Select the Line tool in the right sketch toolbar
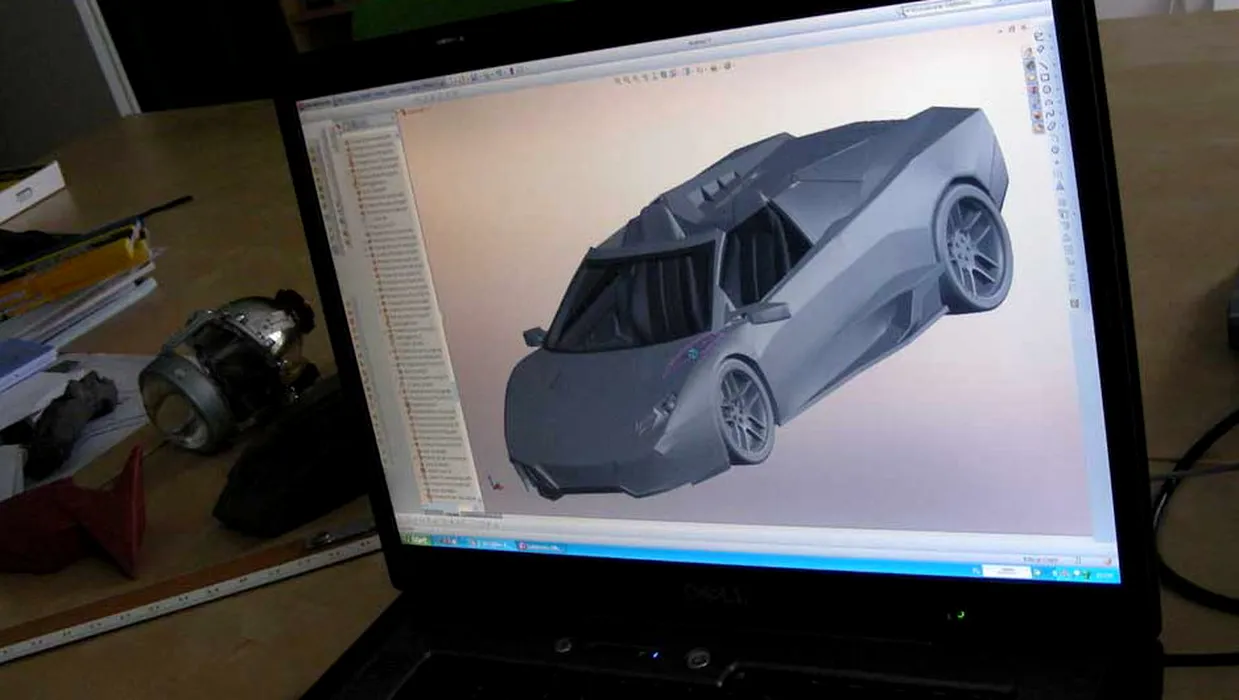Screen dimensions: 1239x700 1042,67
